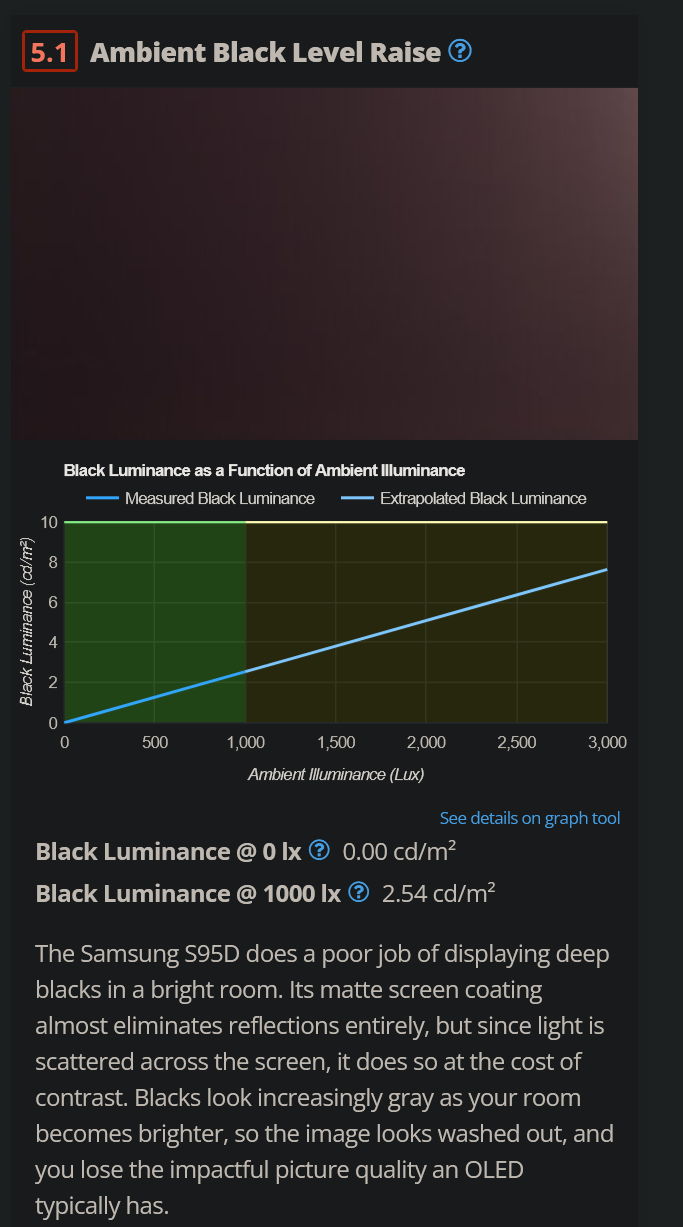Click the help icon beside Black Luminance @ 1000 lx
Viewport: 683px width, 1227px height.
point(357,892)
